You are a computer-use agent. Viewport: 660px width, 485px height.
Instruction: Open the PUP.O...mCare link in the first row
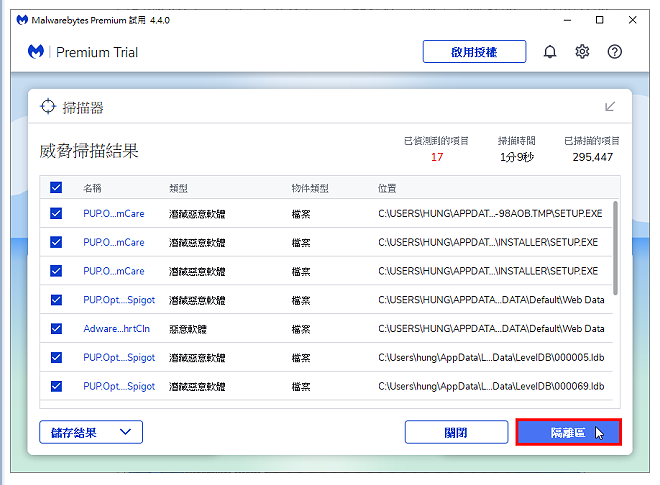[x=114, y=214]
